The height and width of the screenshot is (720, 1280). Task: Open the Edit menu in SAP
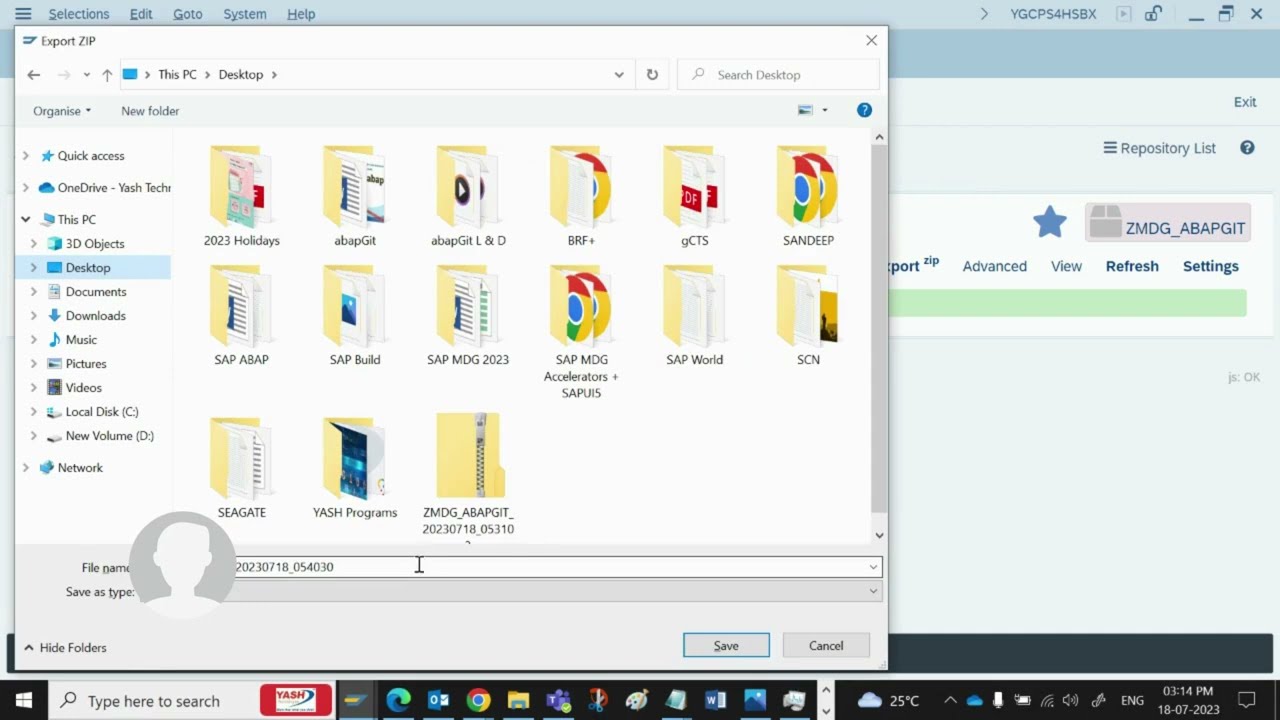pos(141,14)
